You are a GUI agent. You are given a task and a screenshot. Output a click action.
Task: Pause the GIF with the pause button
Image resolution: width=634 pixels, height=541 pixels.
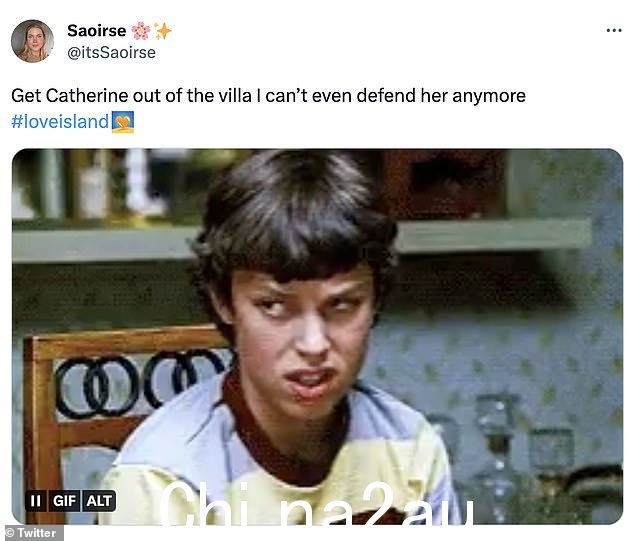pos(36,501)
